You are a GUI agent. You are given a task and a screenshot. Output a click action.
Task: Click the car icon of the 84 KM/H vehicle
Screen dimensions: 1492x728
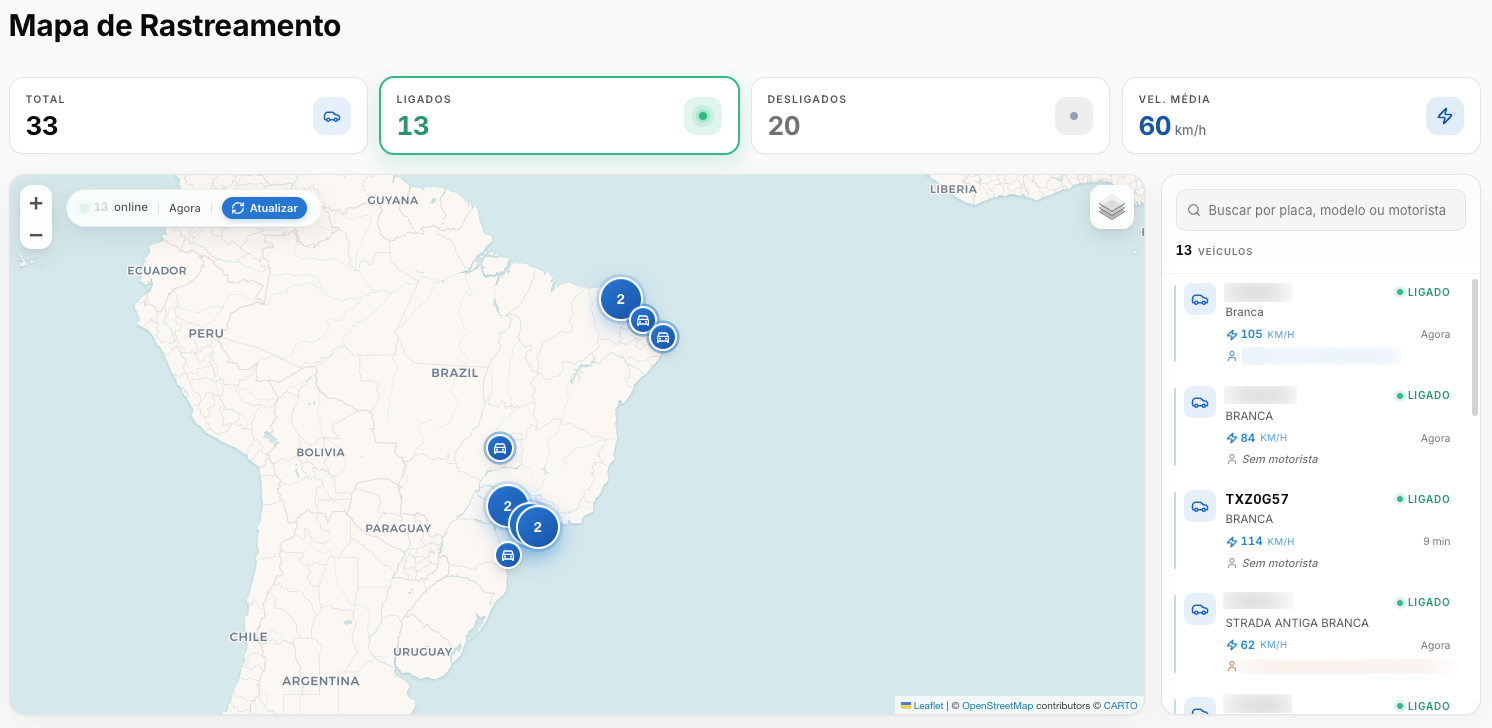tap(1200, 402)
